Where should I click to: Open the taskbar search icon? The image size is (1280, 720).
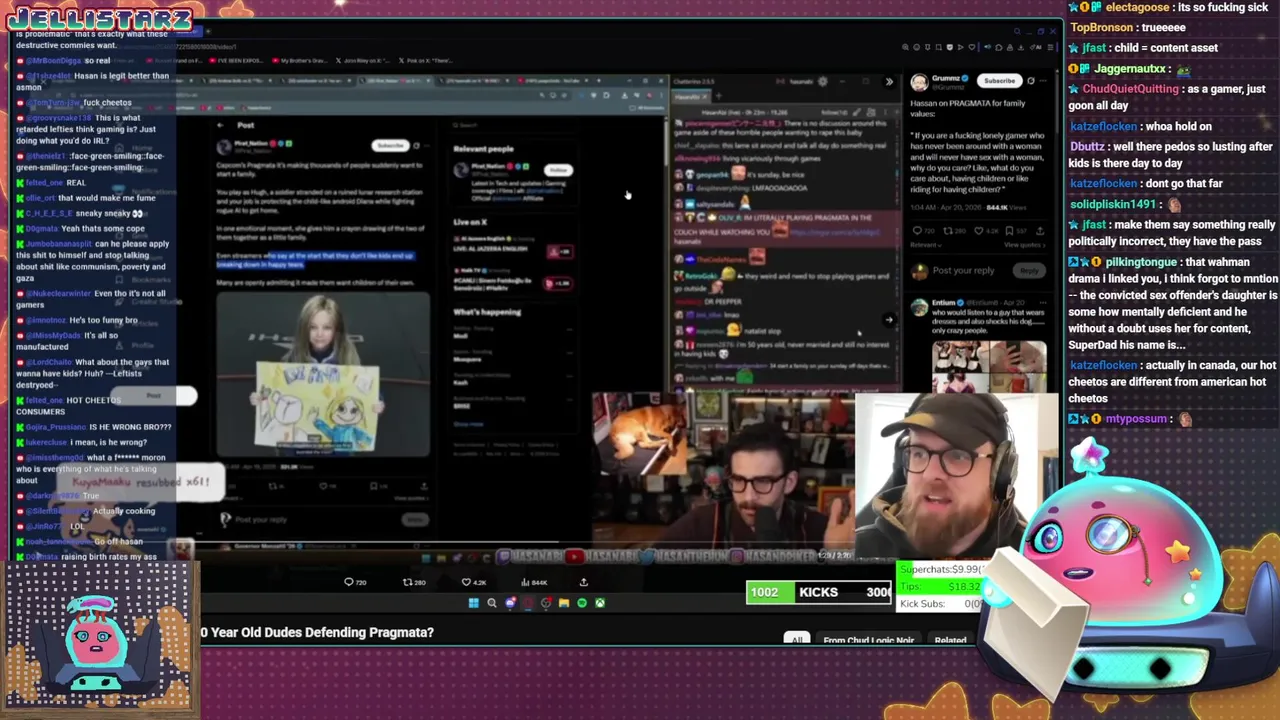(x=491, y=603)
